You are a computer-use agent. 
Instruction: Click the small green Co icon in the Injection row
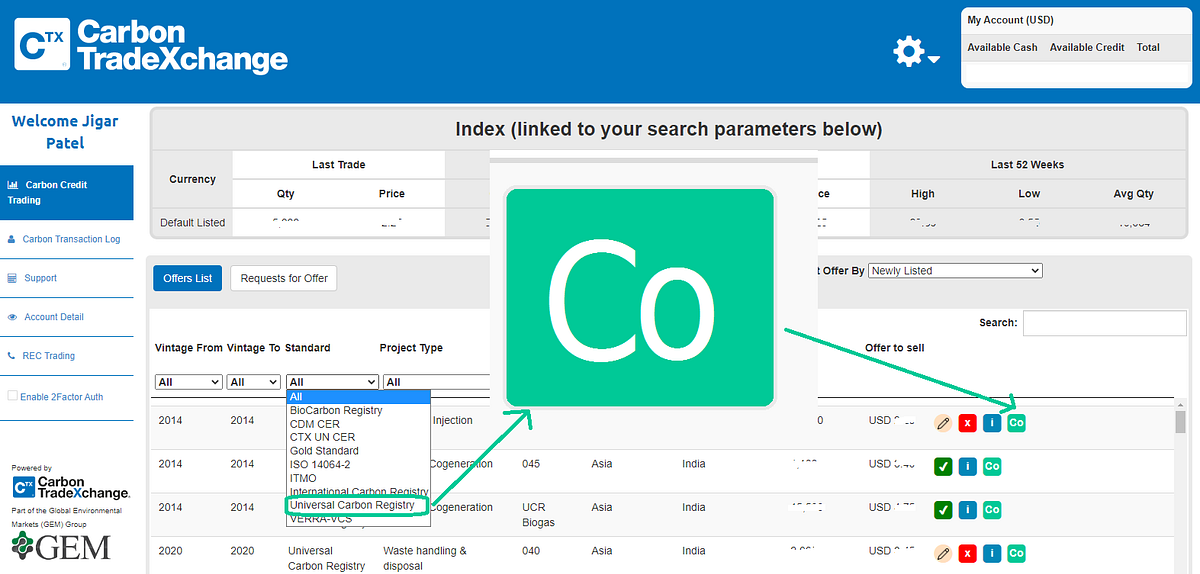click(1016, 423)
